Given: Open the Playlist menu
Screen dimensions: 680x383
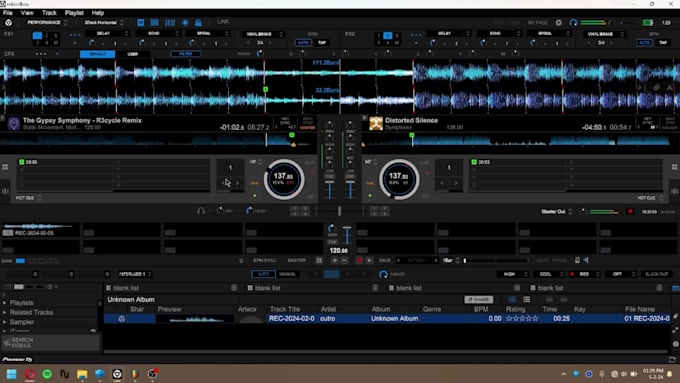Looking at the screenshot, I should 74,13.
